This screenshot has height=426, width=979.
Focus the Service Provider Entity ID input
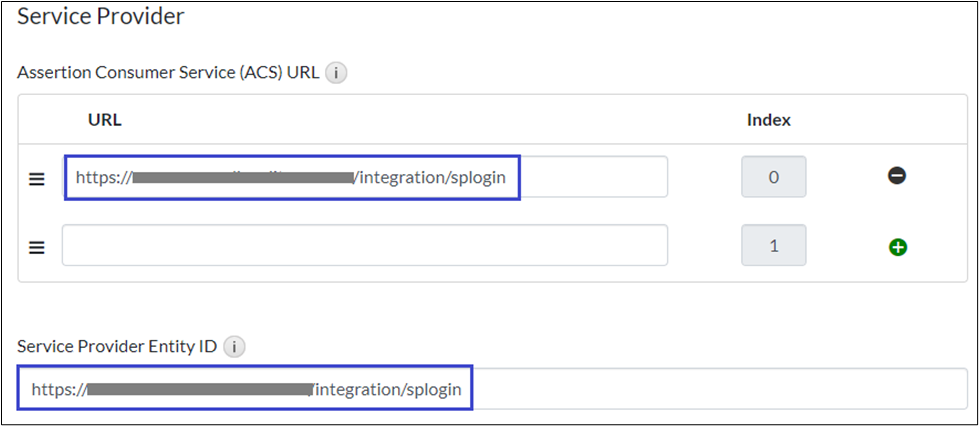pyautogui.click(x=700, y=389)
